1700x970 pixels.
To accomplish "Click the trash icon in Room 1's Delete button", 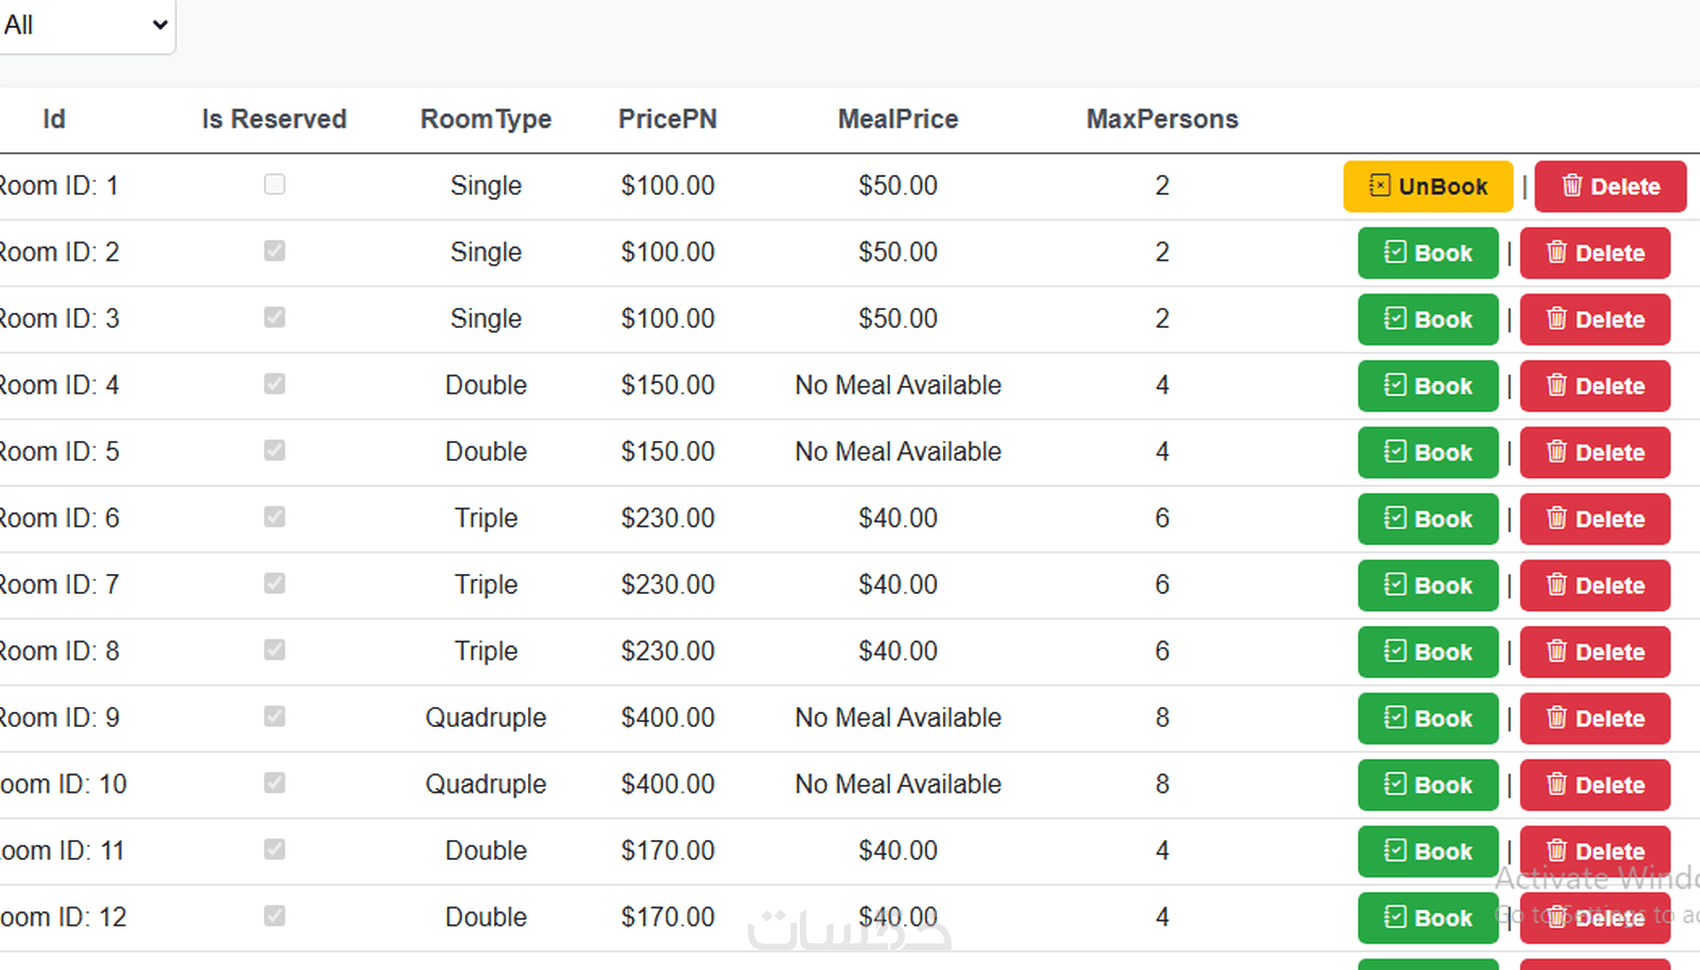I will [x=1572, y=186].
